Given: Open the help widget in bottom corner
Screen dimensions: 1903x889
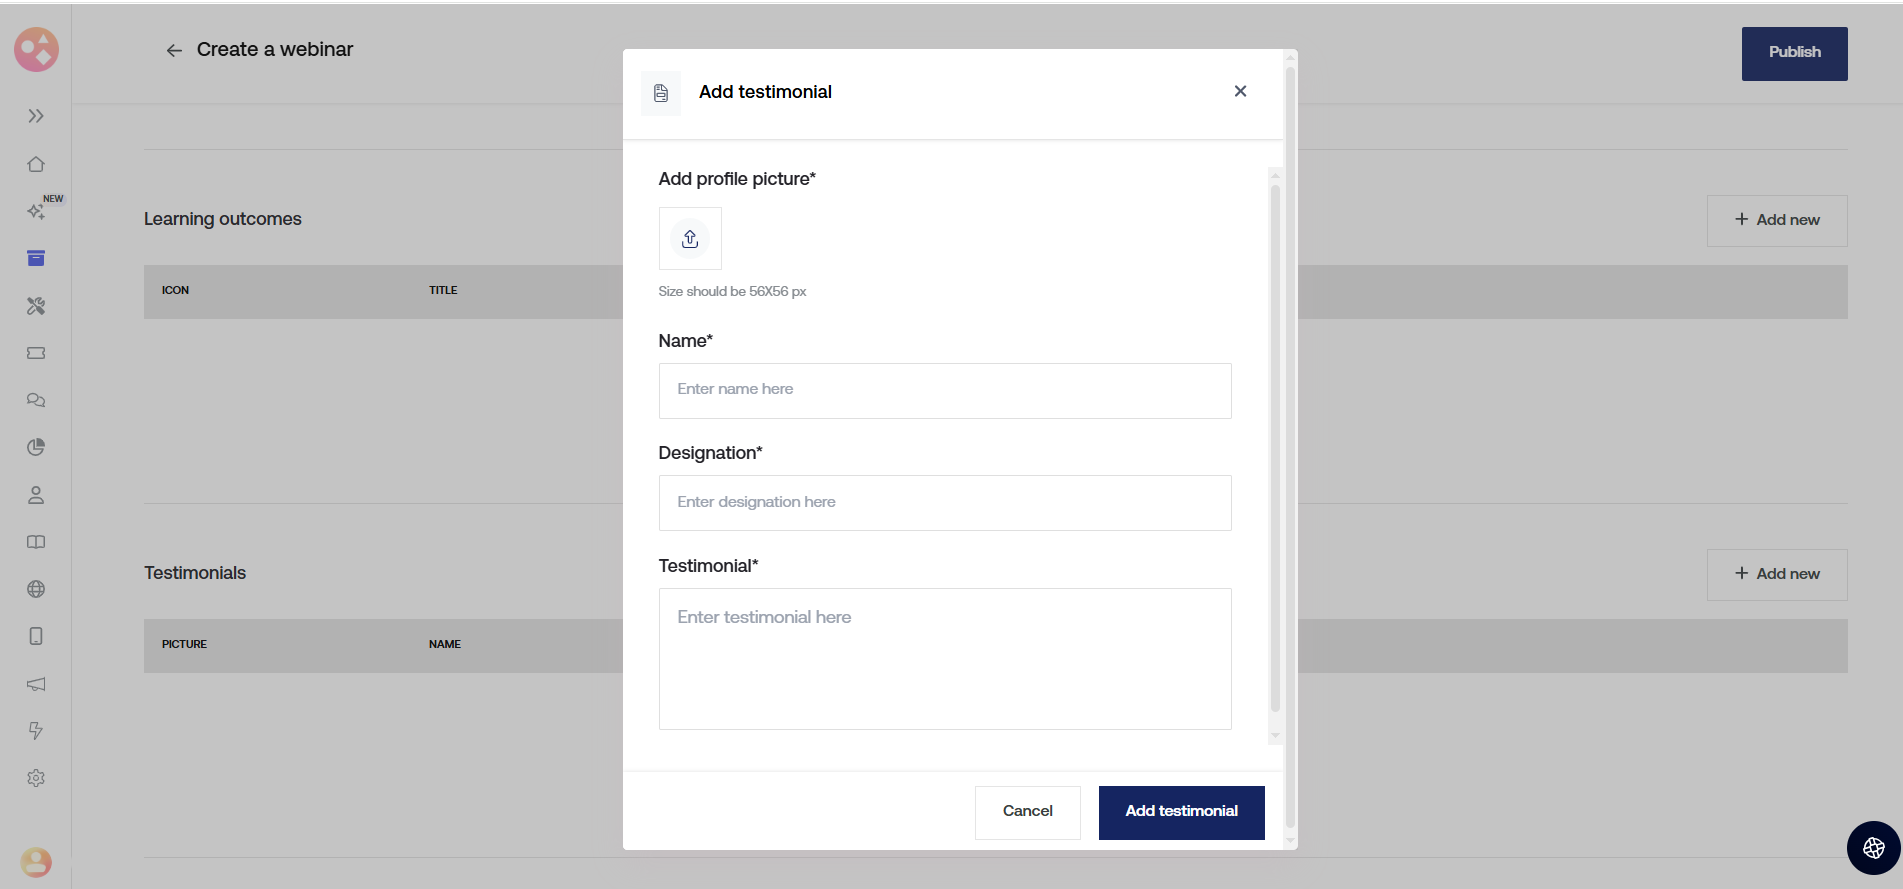Looking at the screenshot, I should [1873, 848].
